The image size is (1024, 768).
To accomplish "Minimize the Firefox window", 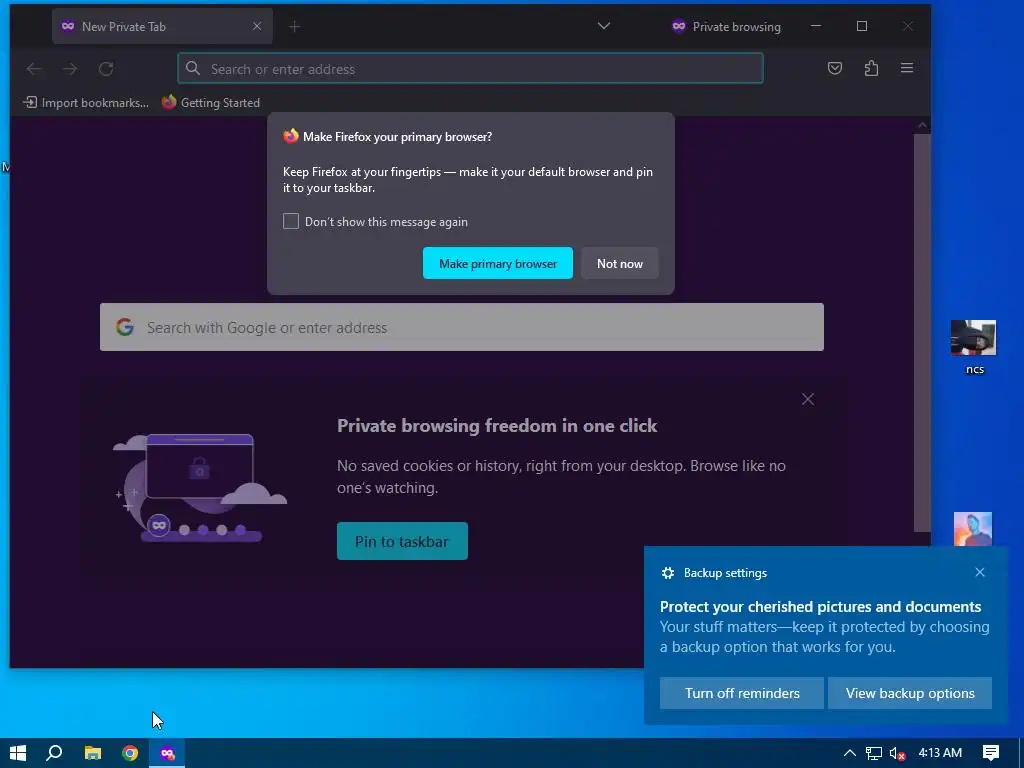I will click(x=816, y=26).
